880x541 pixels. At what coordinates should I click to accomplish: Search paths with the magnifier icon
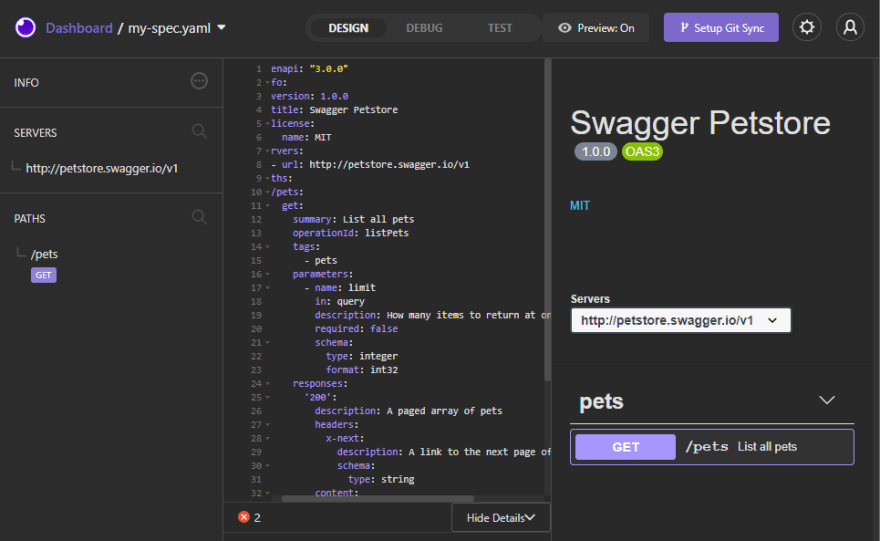coord(199,217)
